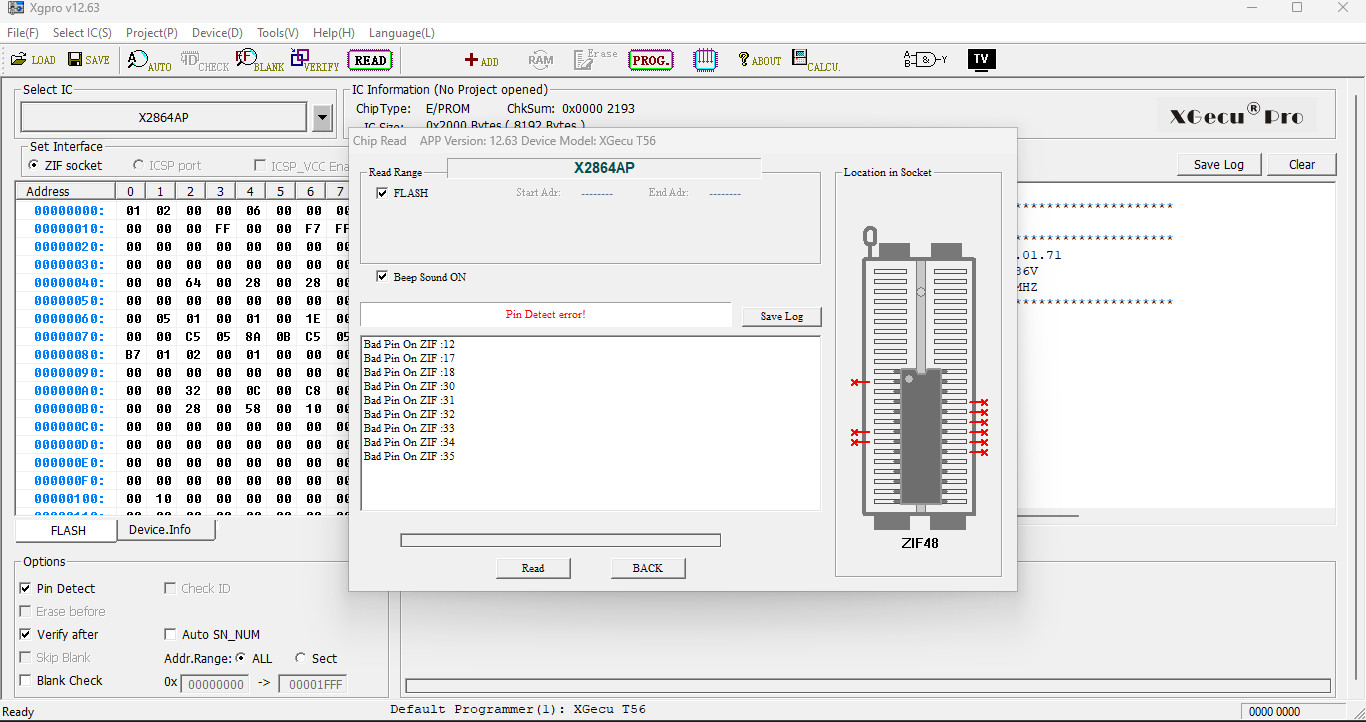
Task: Expand the Select IC dropdown arrow
Action: [x=322, y=118]
